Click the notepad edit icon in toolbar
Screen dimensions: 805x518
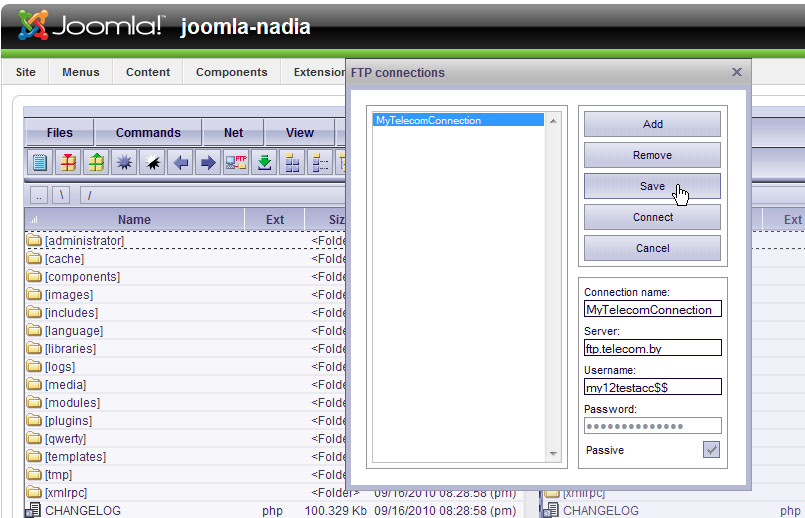[x=40, y=163]
